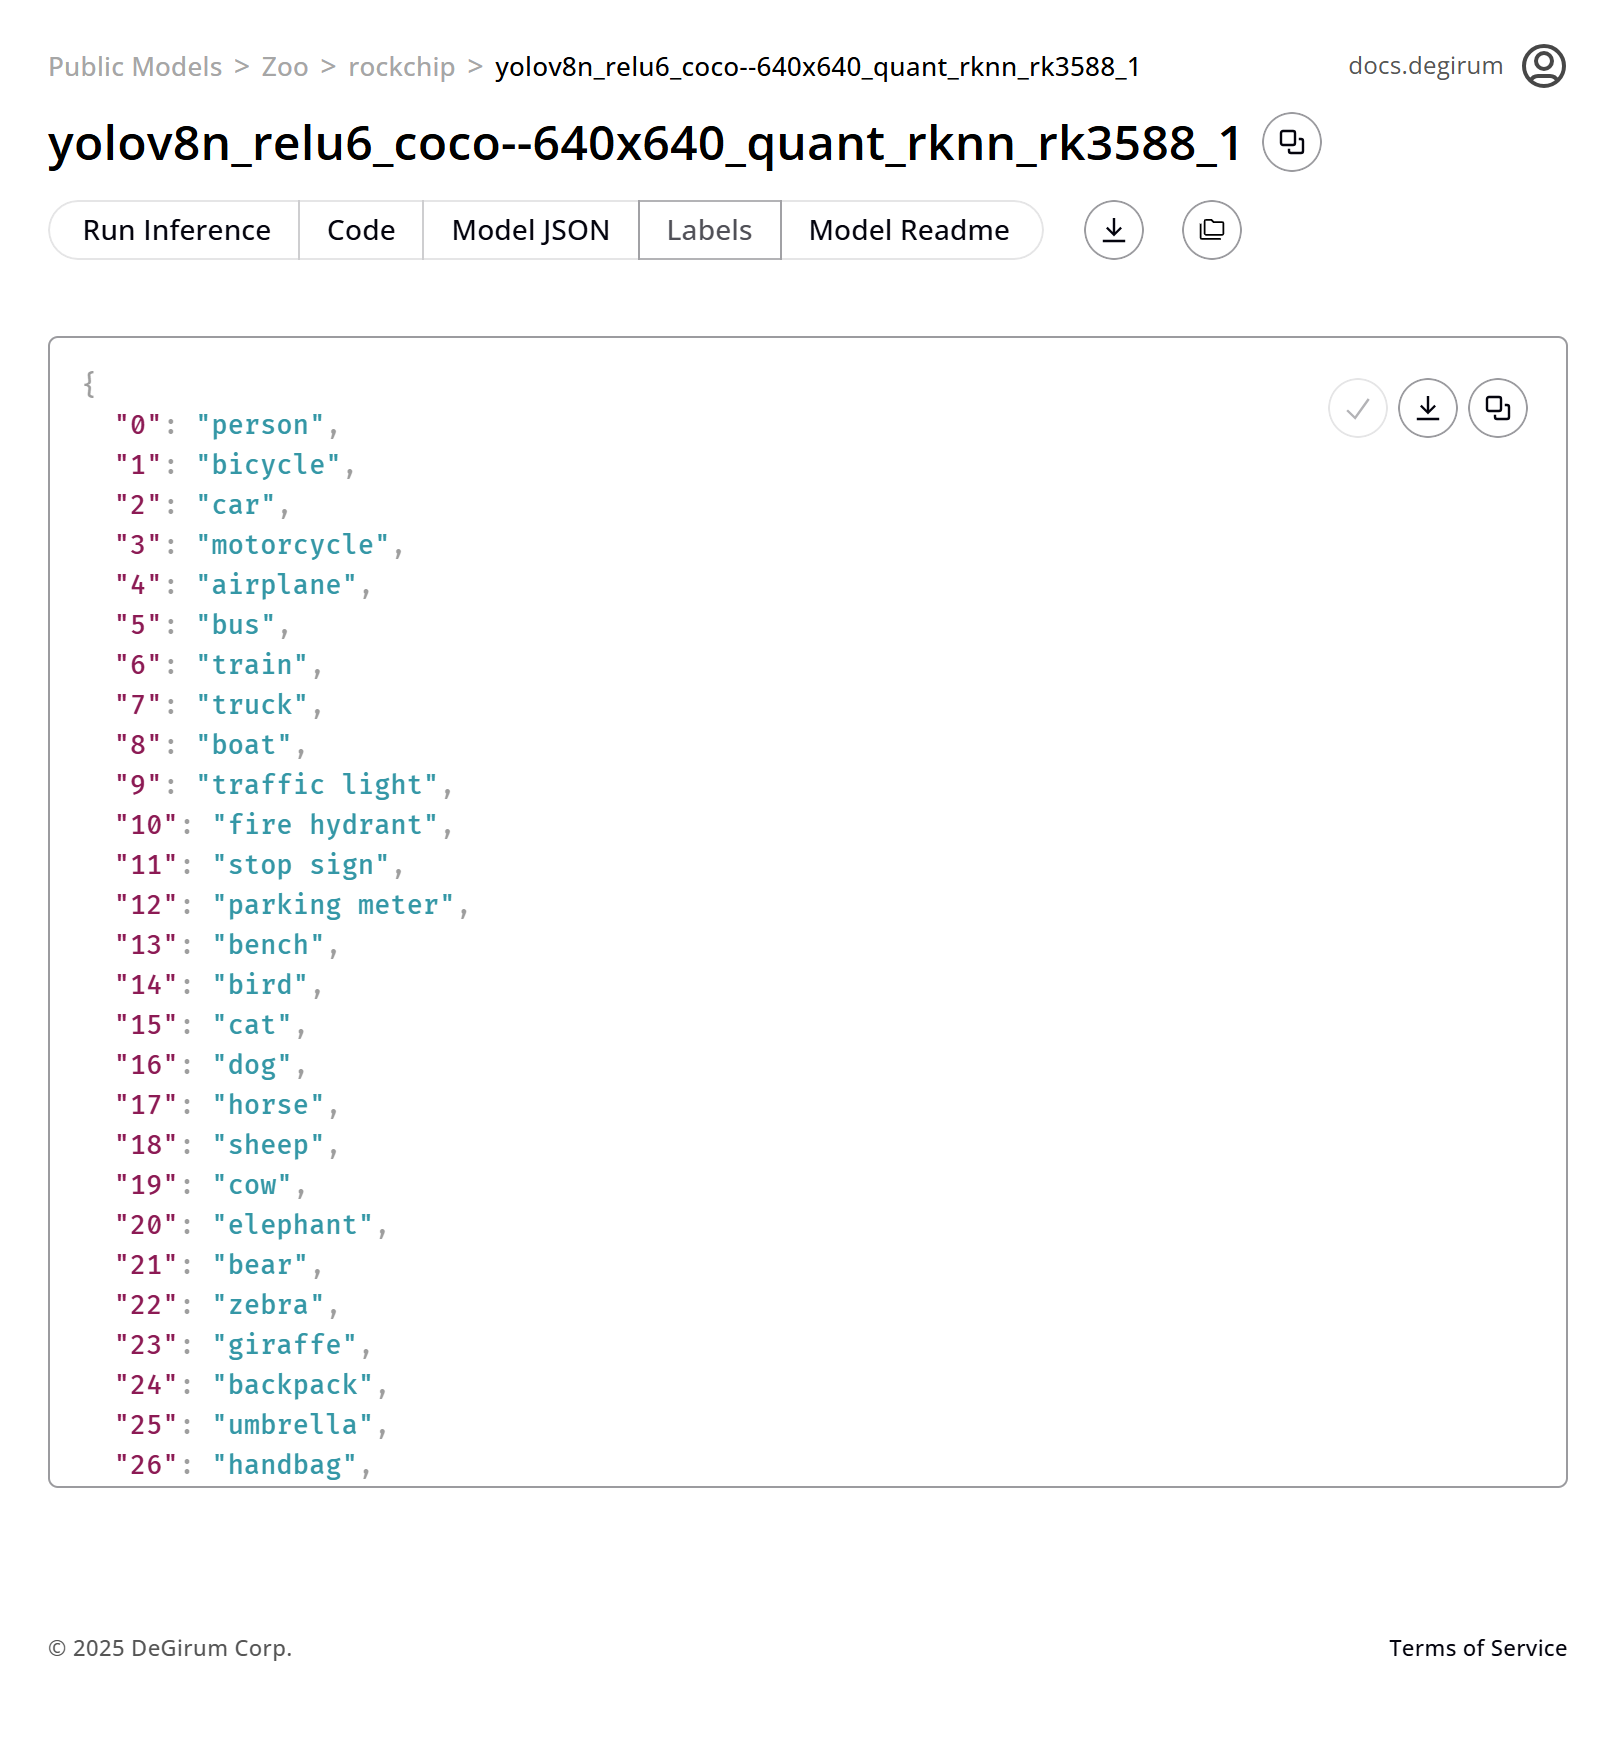Select the Labels tab

(709, 230)
